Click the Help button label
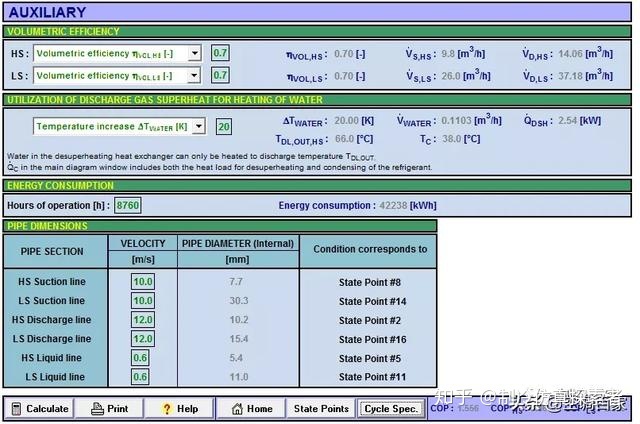This screenshot has height=424, width=640. (187, 408)
